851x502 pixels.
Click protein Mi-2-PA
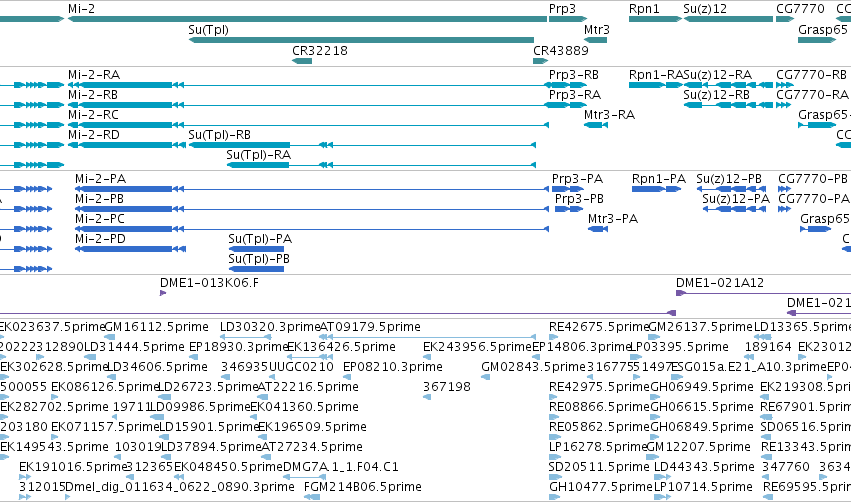point(312,189)
